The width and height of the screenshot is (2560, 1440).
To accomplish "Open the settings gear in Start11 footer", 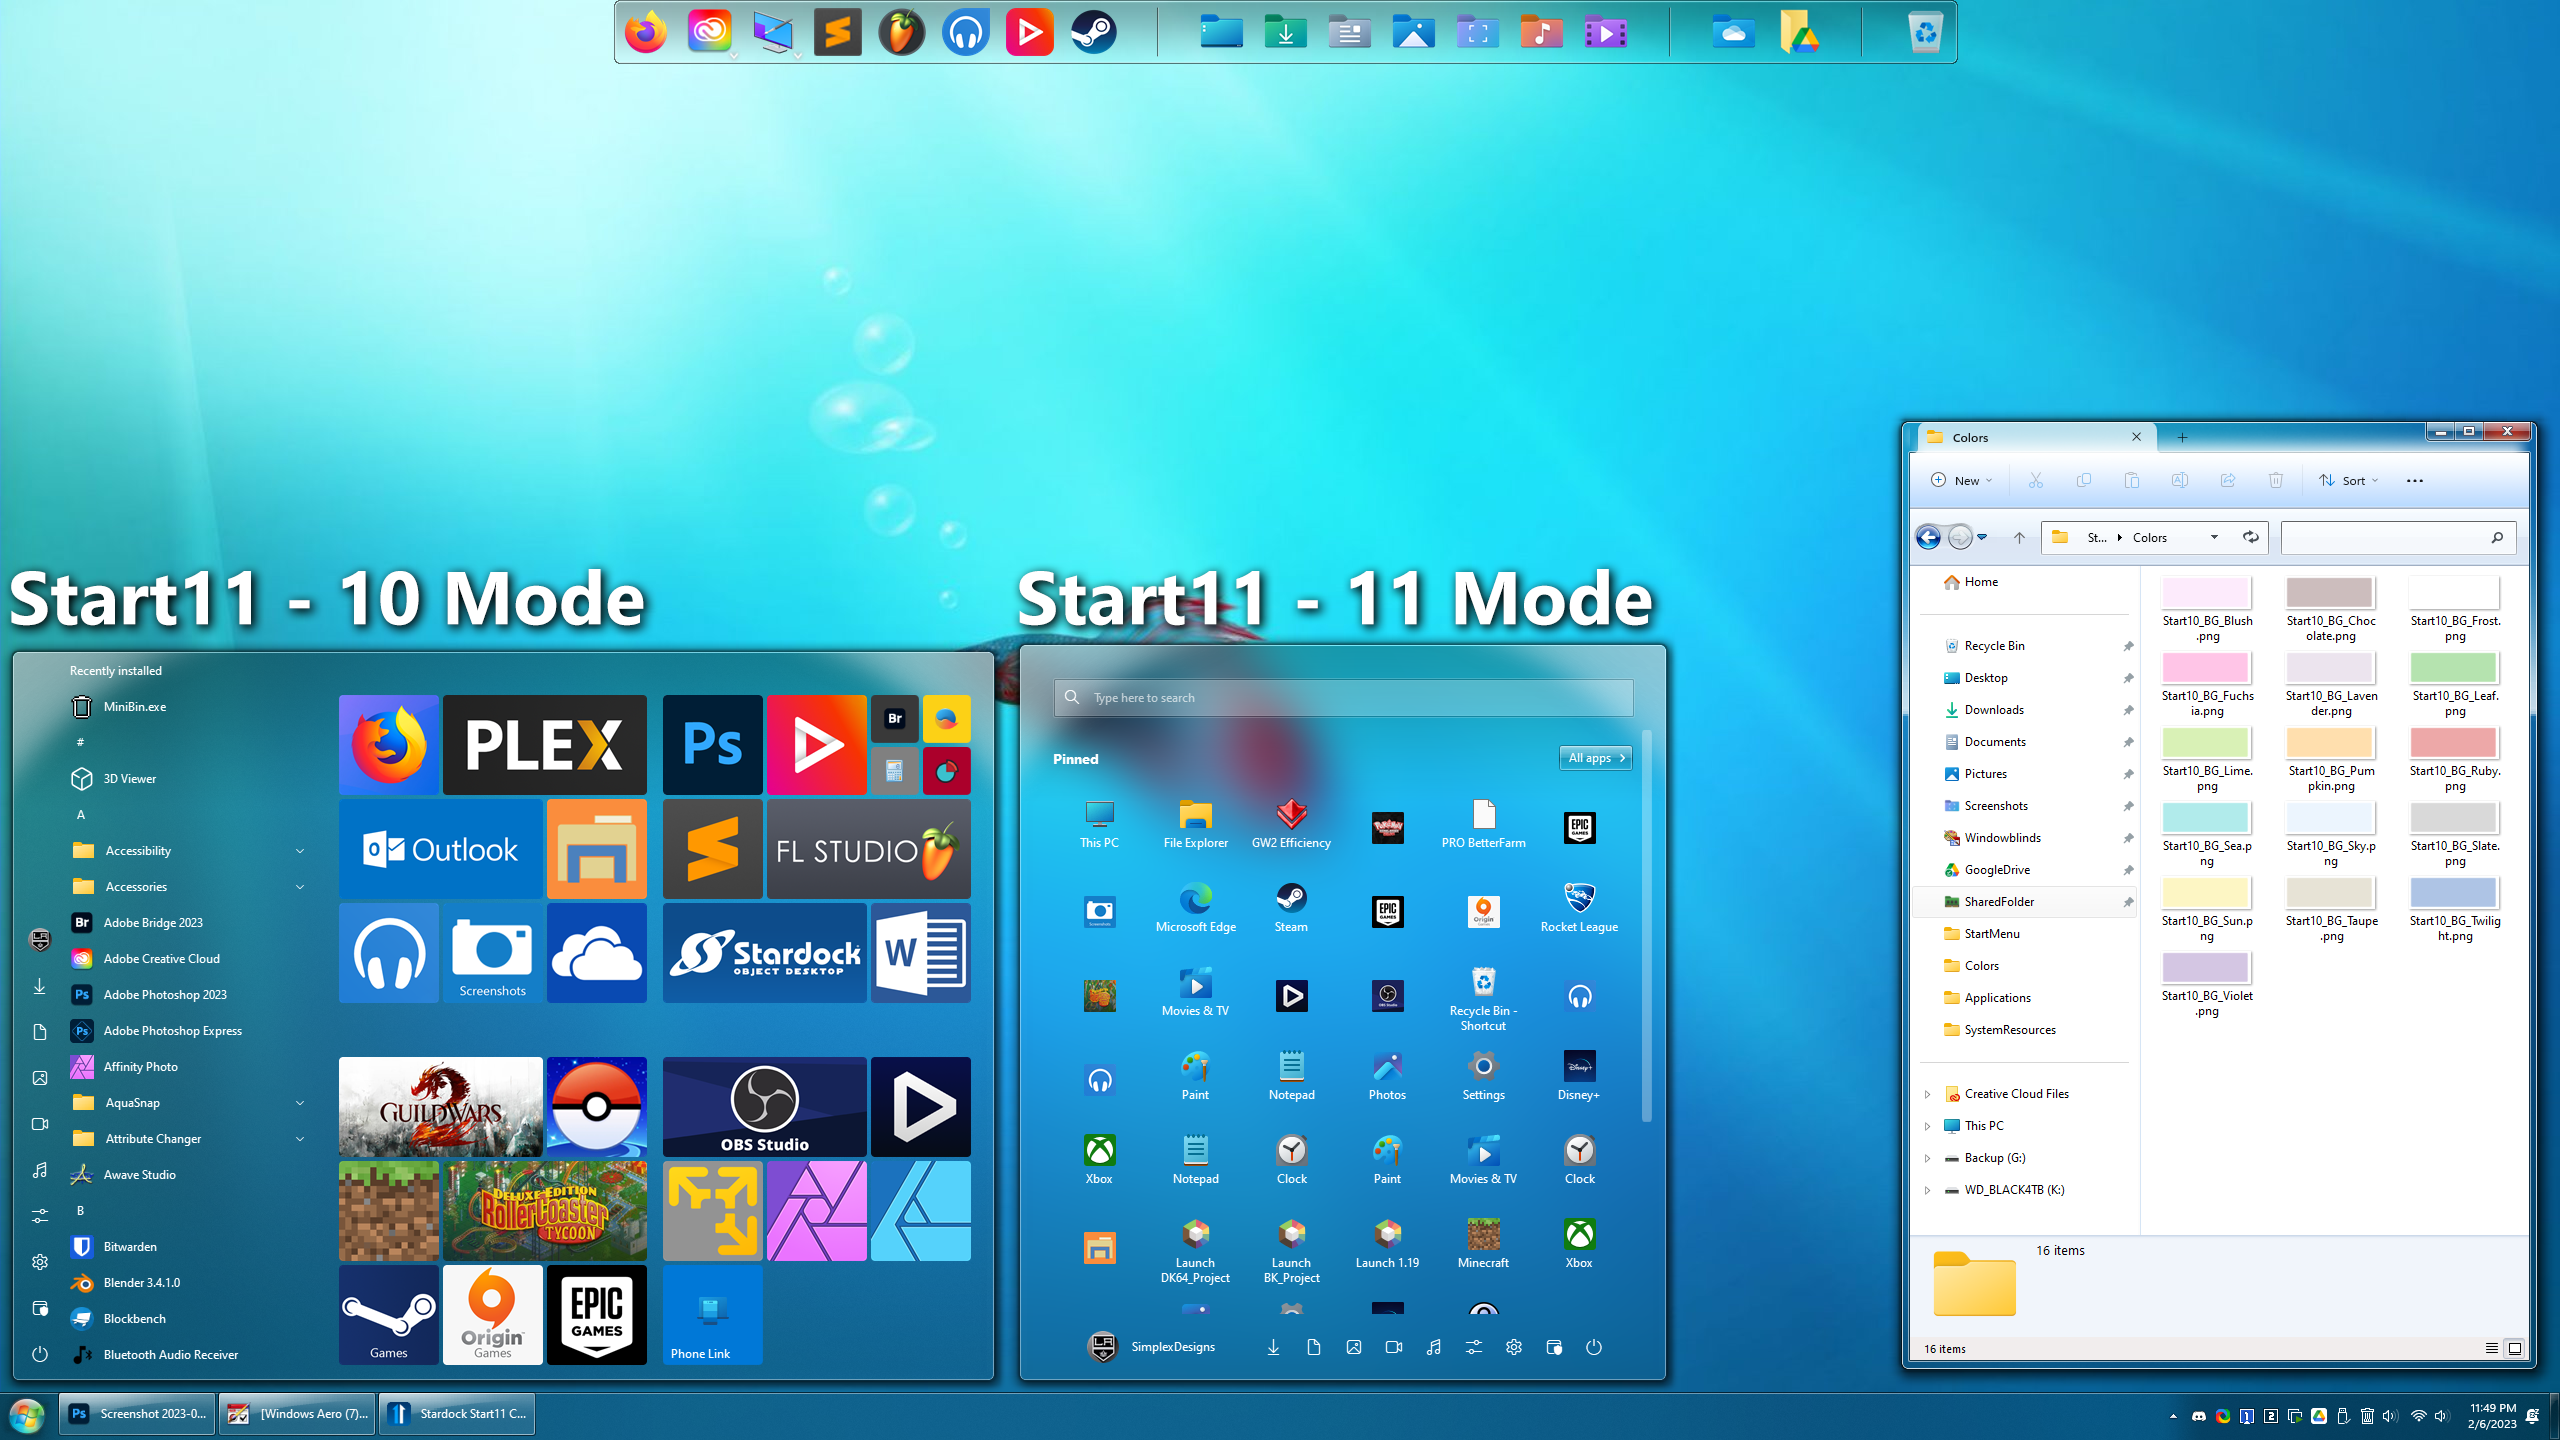I will [1513, 1347].
